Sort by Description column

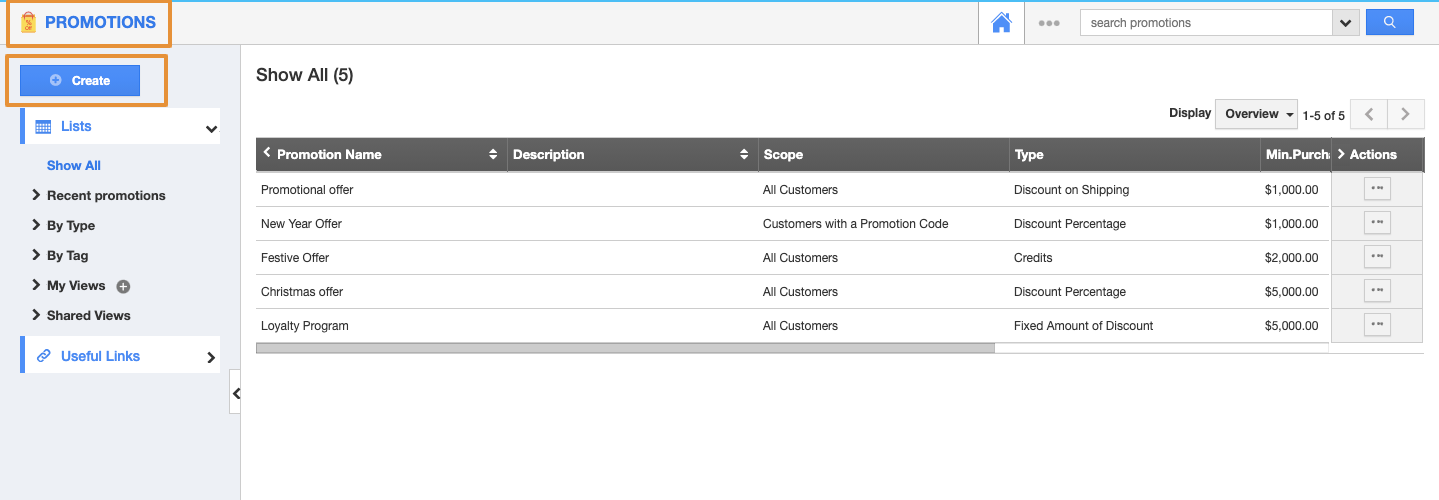(743, 154)
